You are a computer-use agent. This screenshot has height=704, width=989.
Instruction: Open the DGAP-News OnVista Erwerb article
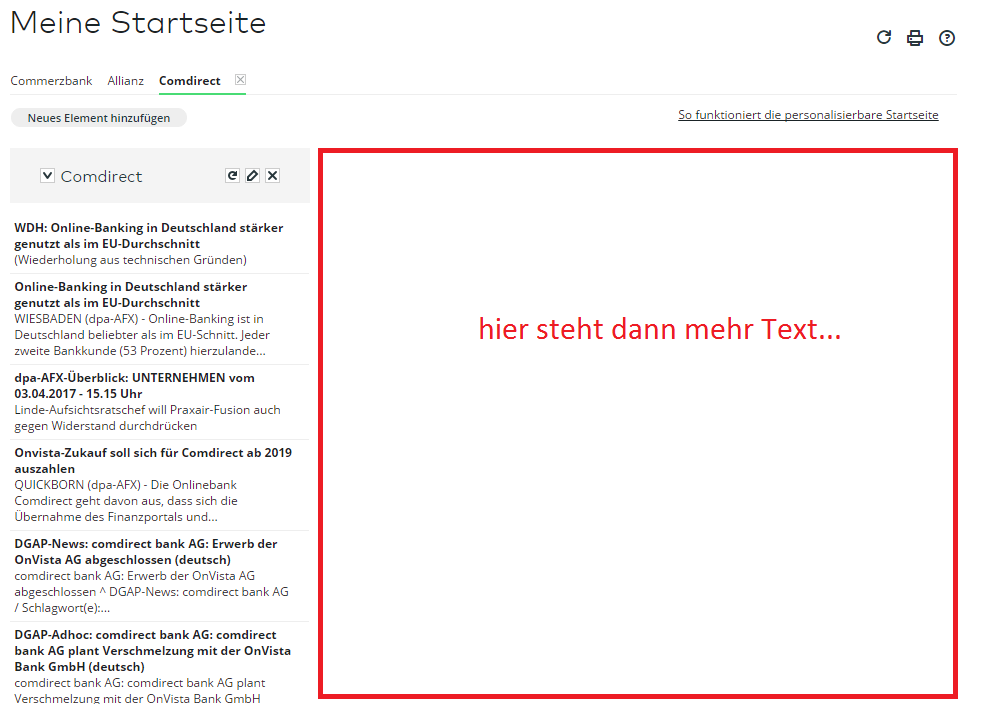click(147, 551)
